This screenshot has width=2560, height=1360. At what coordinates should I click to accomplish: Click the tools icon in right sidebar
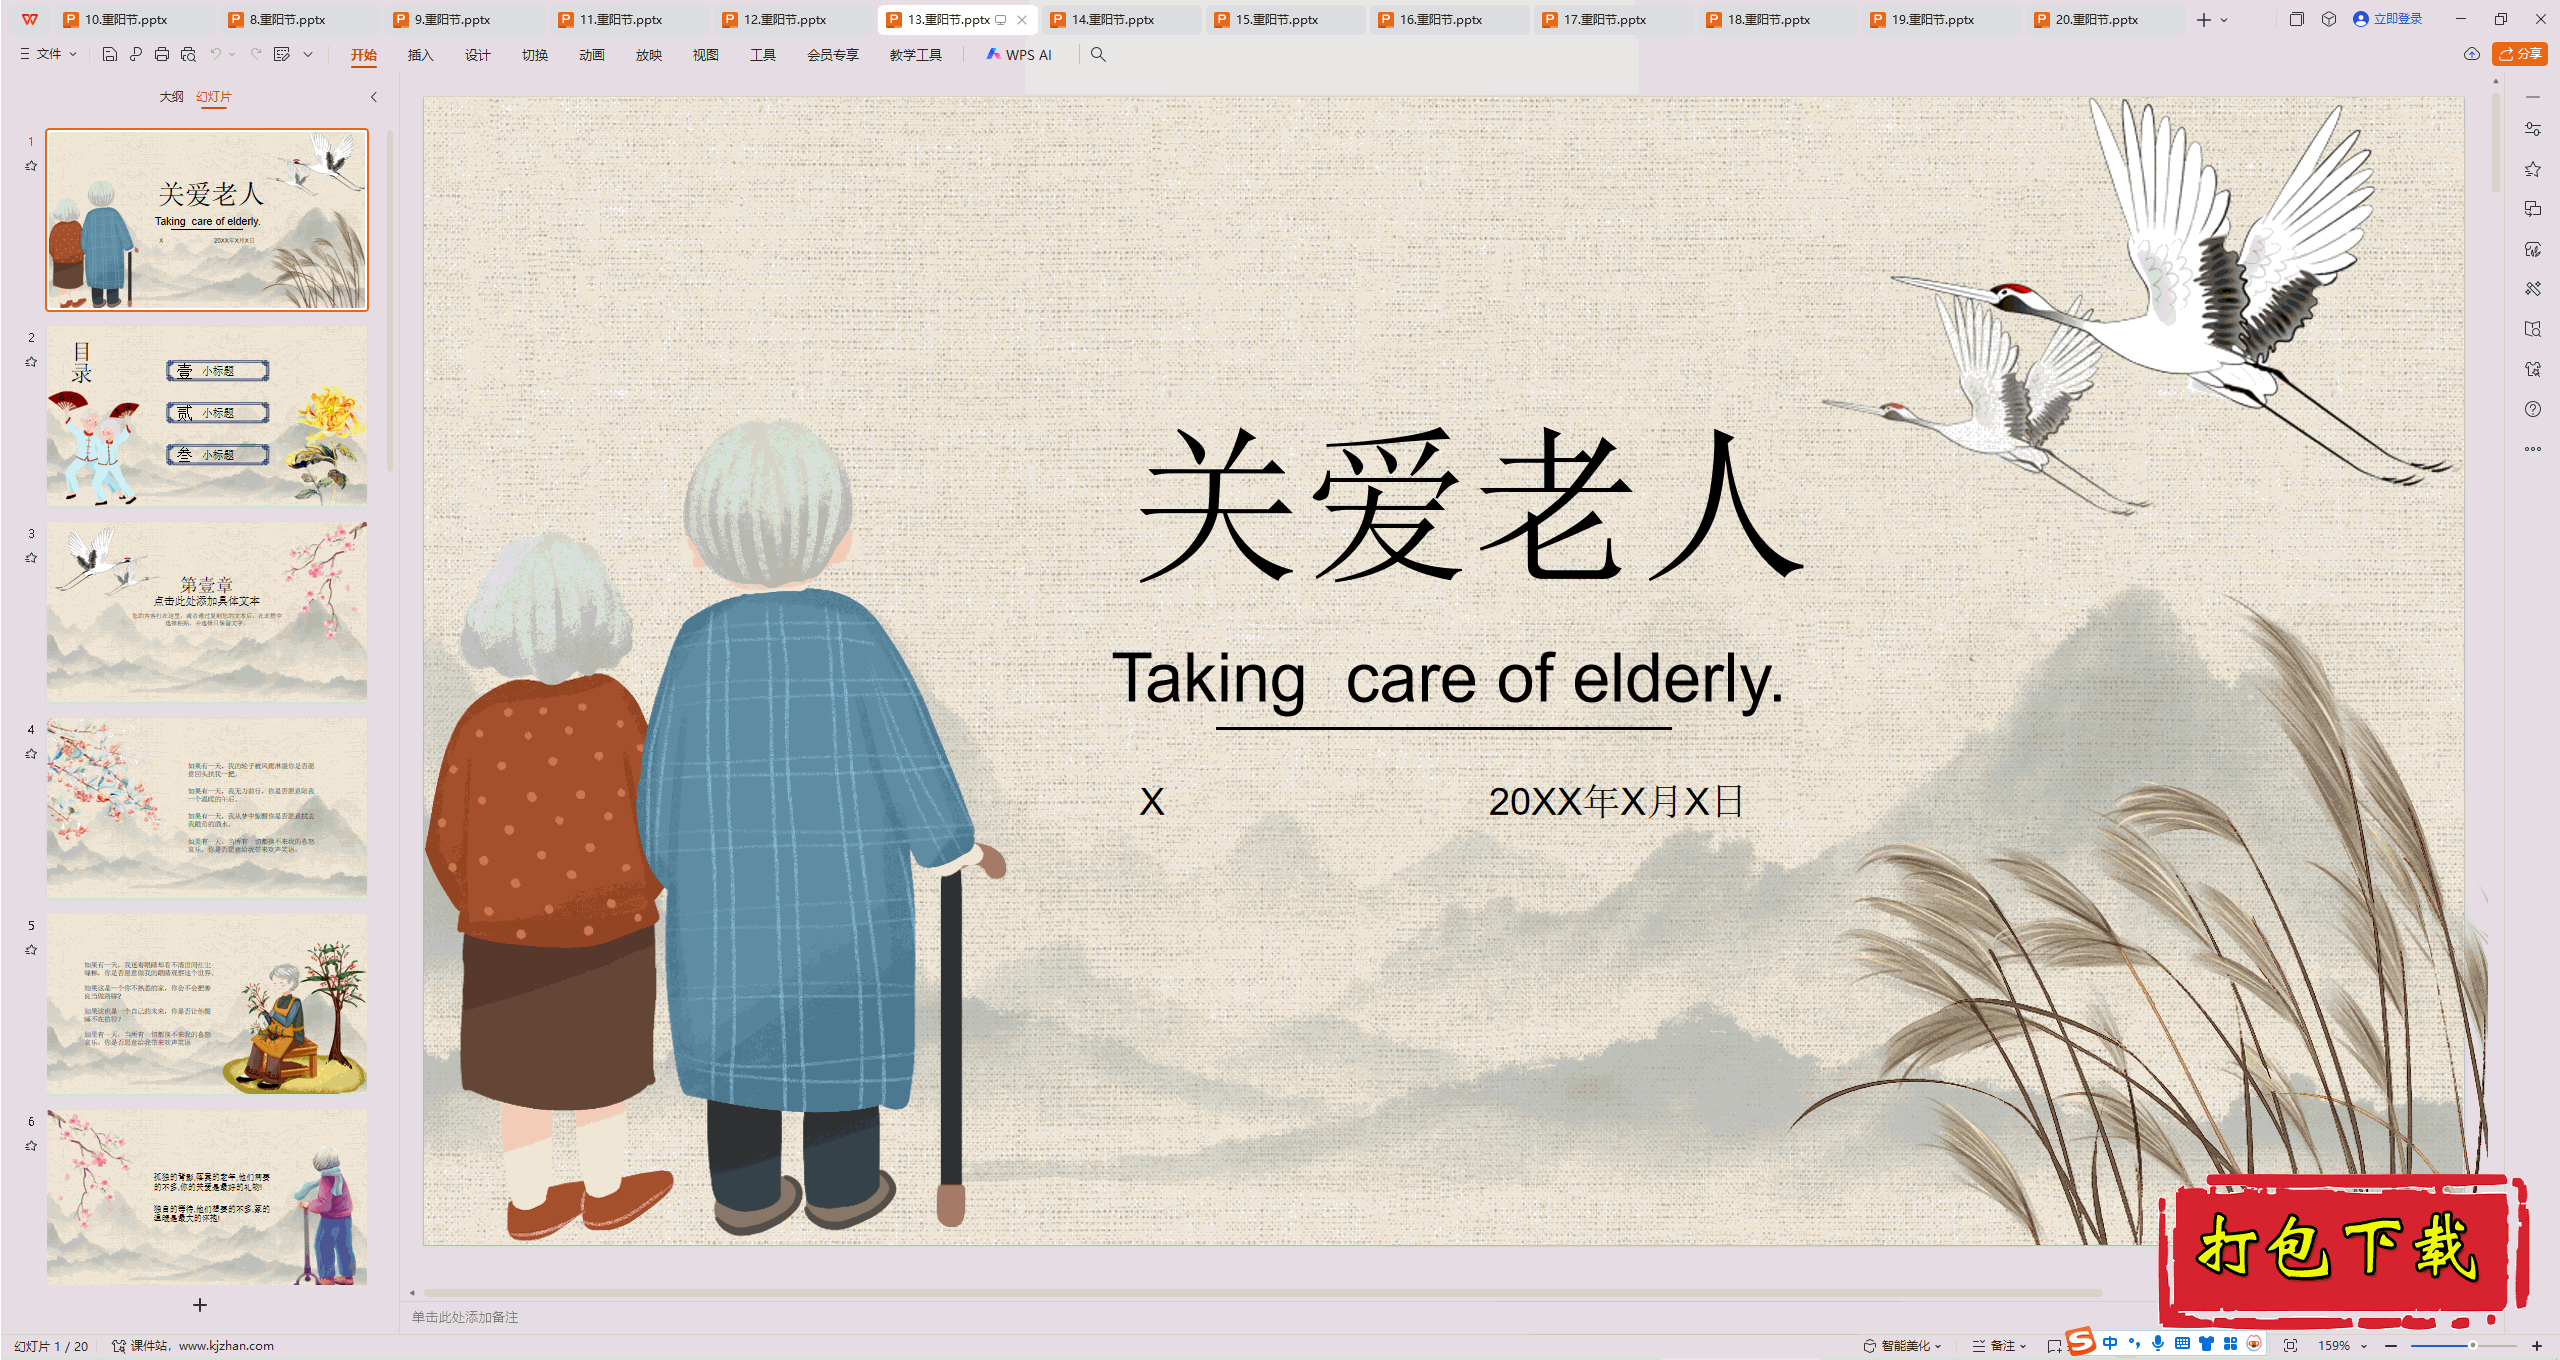2533,289
